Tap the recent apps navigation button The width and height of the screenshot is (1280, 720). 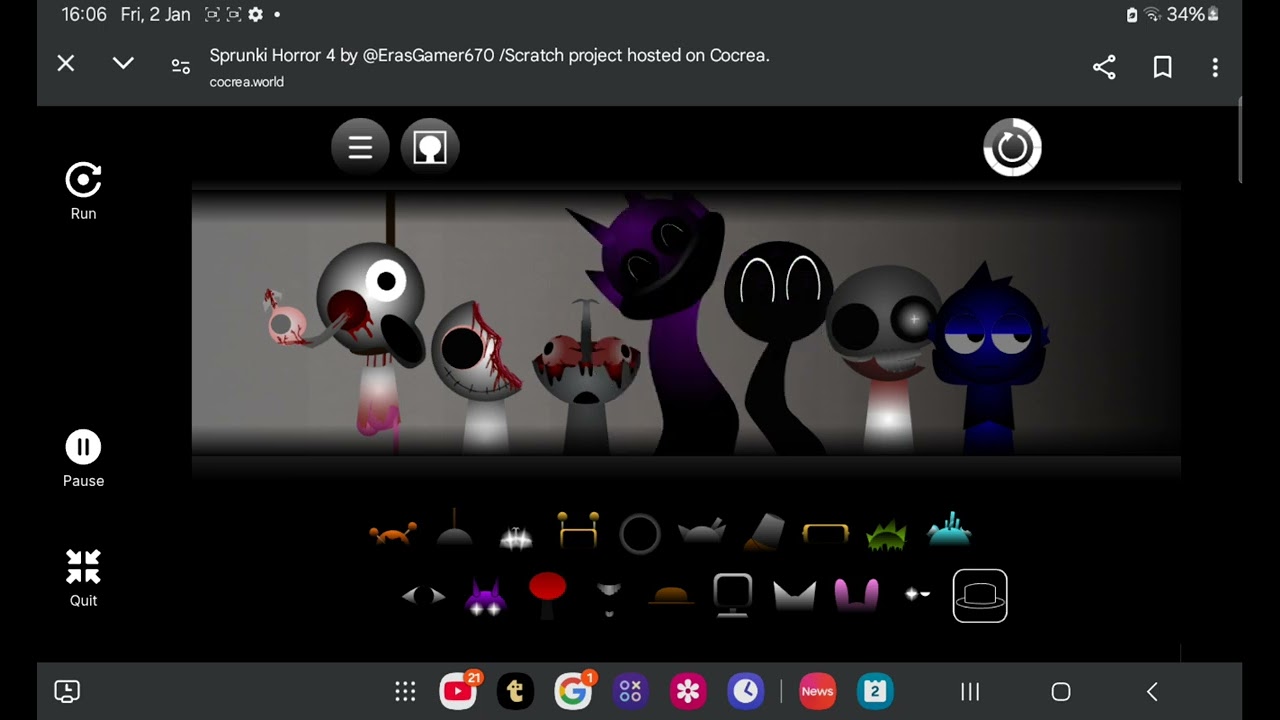[x=969, y=691]
